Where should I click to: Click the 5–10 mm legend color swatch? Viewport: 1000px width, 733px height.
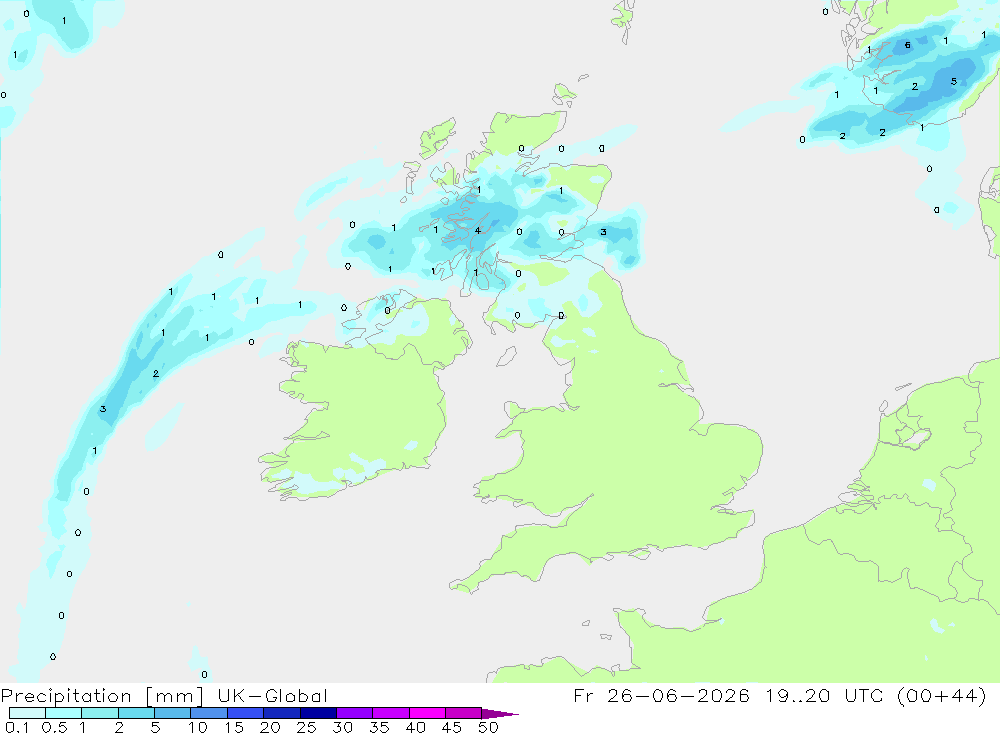point(173,713)
